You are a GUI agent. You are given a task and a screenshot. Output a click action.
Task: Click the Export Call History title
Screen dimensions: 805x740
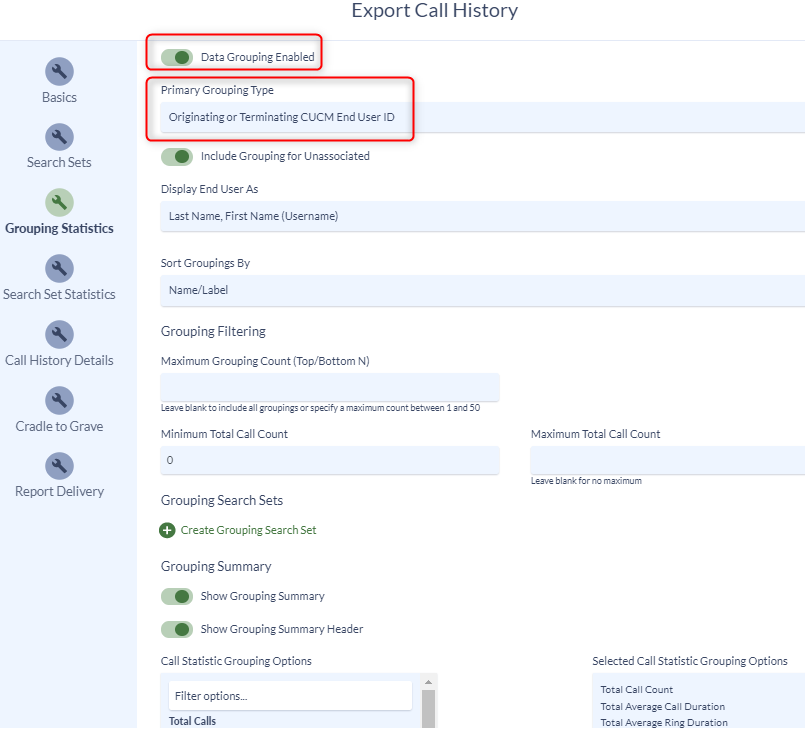[435, 10]
